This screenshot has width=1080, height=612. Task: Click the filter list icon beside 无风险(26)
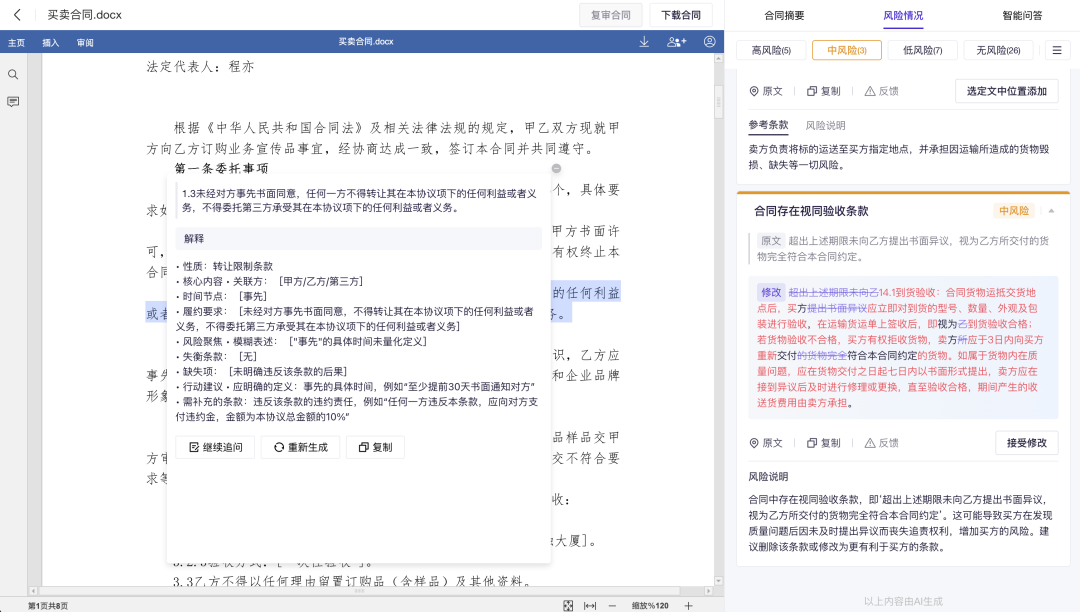point(1057,50)
